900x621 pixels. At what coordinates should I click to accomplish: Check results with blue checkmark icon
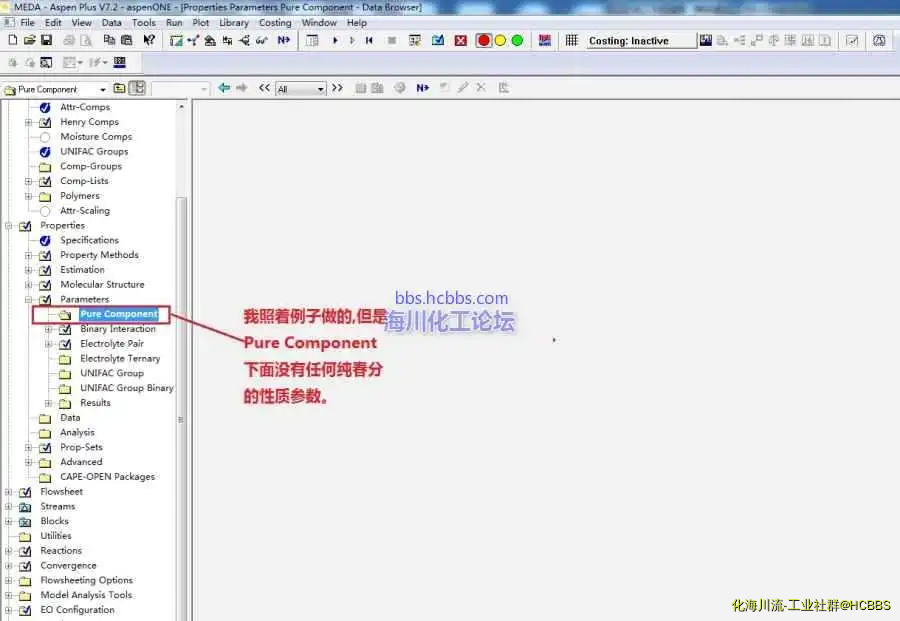pyautogui.click(x=437, y=40)
